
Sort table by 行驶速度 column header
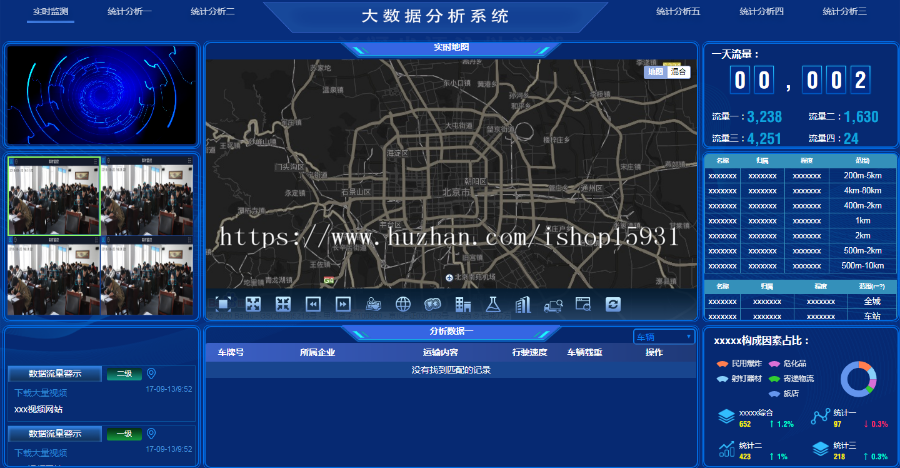coord(529,353)
